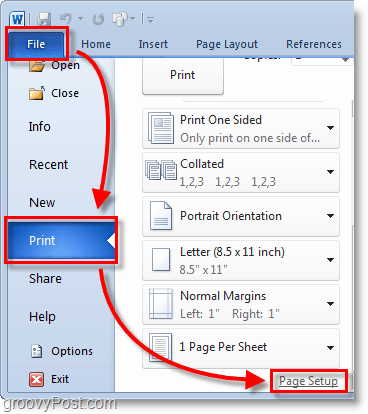Click the Redo icon in quick access toolbar
Viewport: 368px width, 414px height.
pyautogui.click(x=98, y=19)
